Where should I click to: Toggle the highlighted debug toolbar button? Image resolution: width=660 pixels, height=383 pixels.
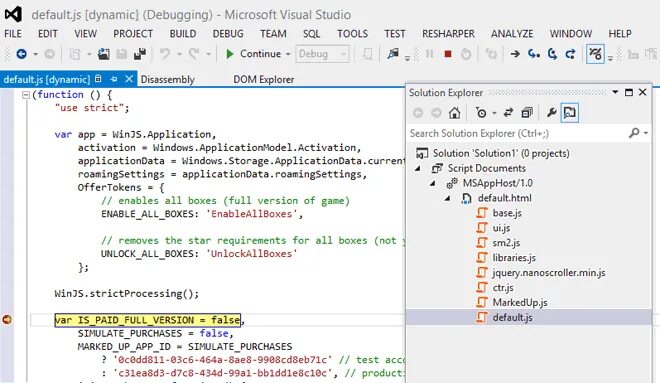(595, 54)
